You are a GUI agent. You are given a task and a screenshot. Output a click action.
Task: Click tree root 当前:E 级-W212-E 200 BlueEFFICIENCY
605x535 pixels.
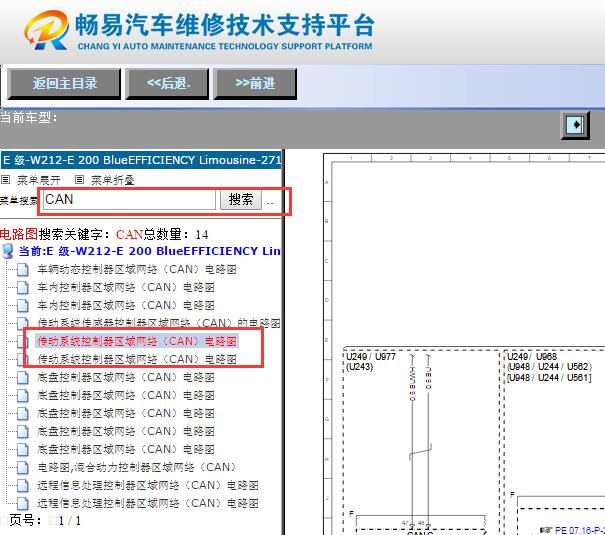[x=150, y=251]
